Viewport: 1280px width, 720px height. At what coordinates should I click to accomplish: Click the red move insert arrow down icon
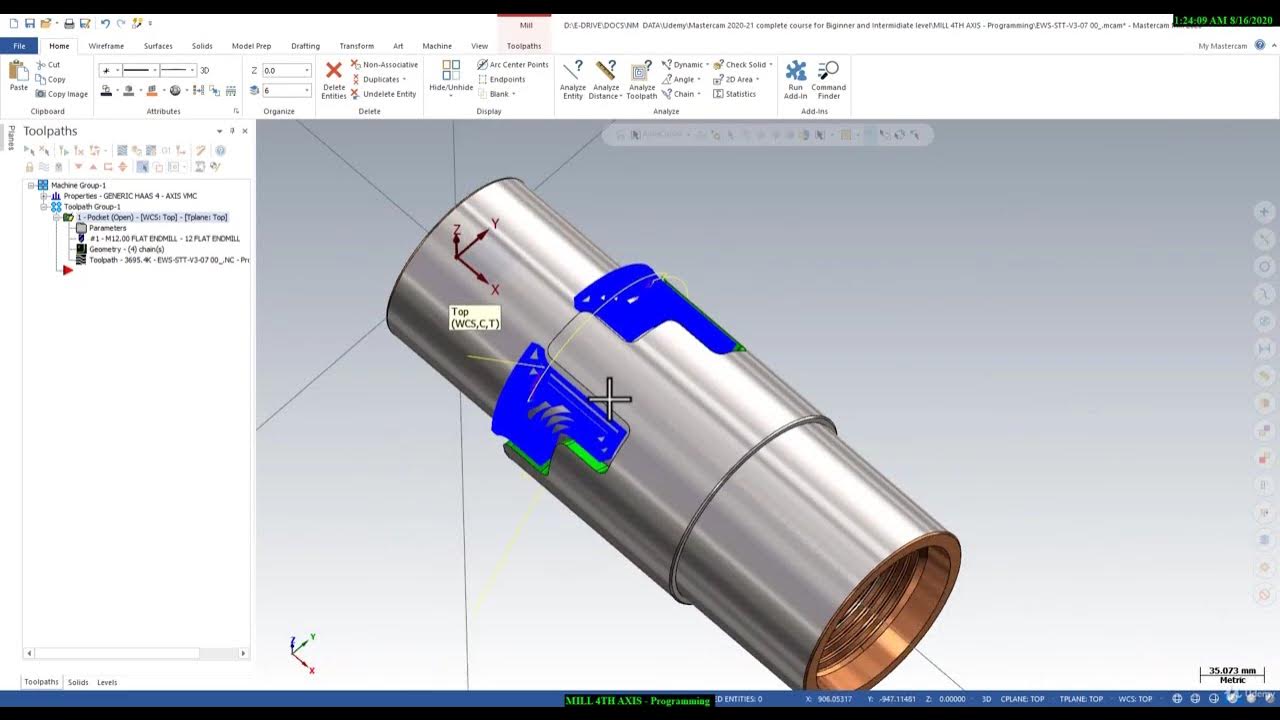pyautogui.click(x=78, y=167)
